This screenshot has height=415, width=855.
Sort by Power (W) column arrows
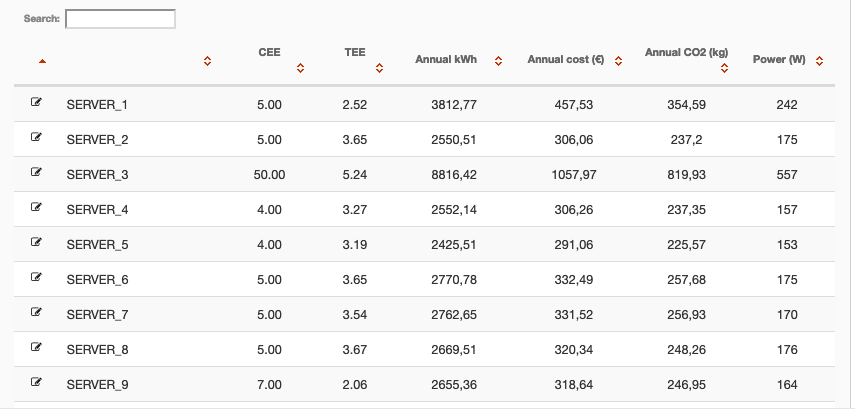819,61
